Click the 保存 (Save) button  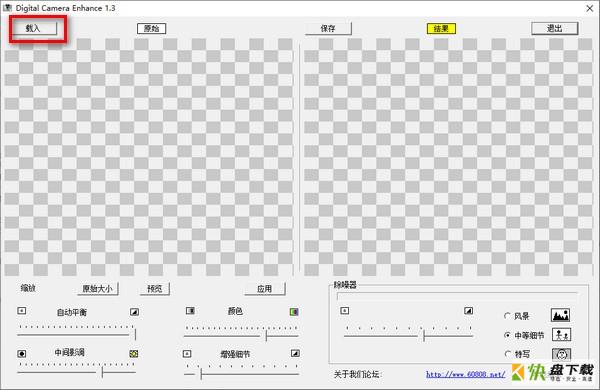pyautogui.click(x=328, y=28)
